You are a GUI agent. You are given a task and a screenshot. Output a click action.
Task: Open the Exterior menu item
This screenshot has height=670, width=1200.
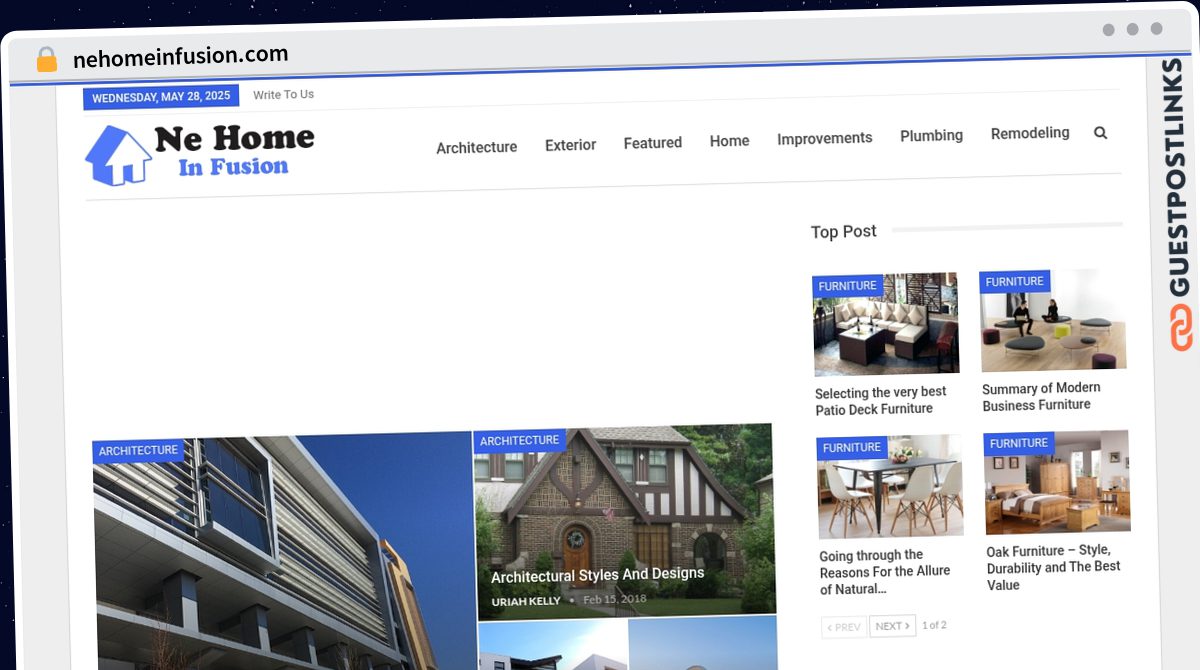570,145
